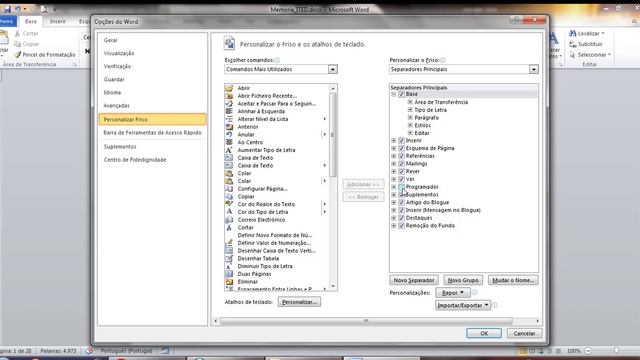640x360 pixels.
Task: Click the Novo Separador button
Action: pos(414,280)
